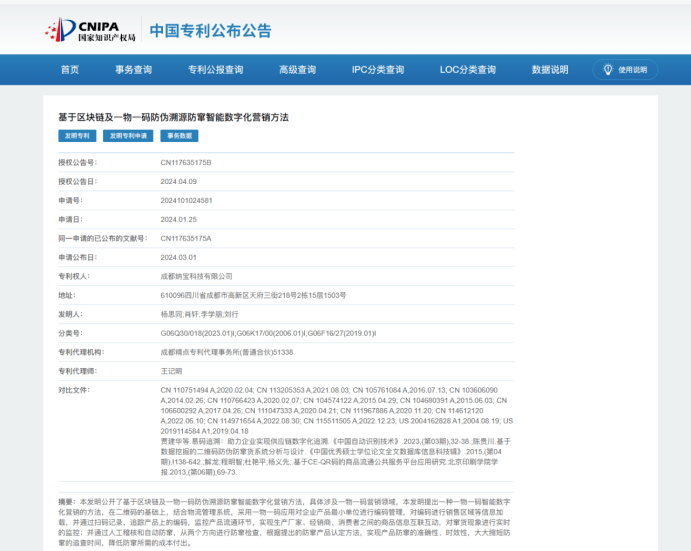Click the 事务数据 button
The height and width of the screenshot is (551, 691).
coord(179,136)
